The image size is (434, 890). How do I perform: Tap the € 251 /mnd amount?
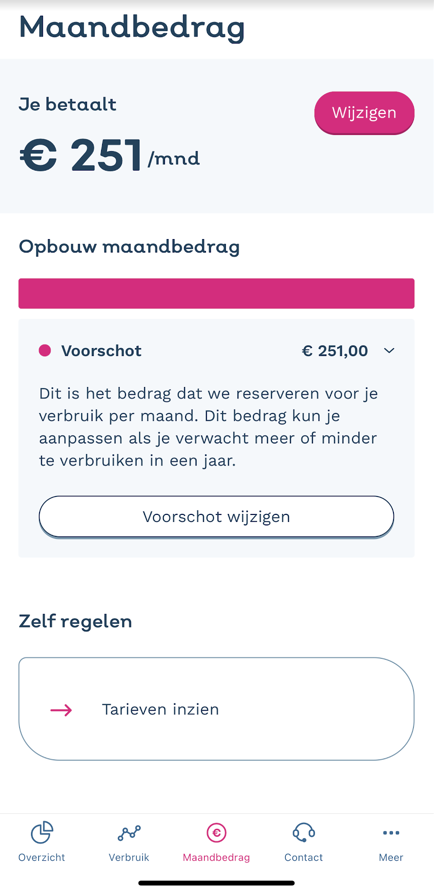(x=109, y=156)
